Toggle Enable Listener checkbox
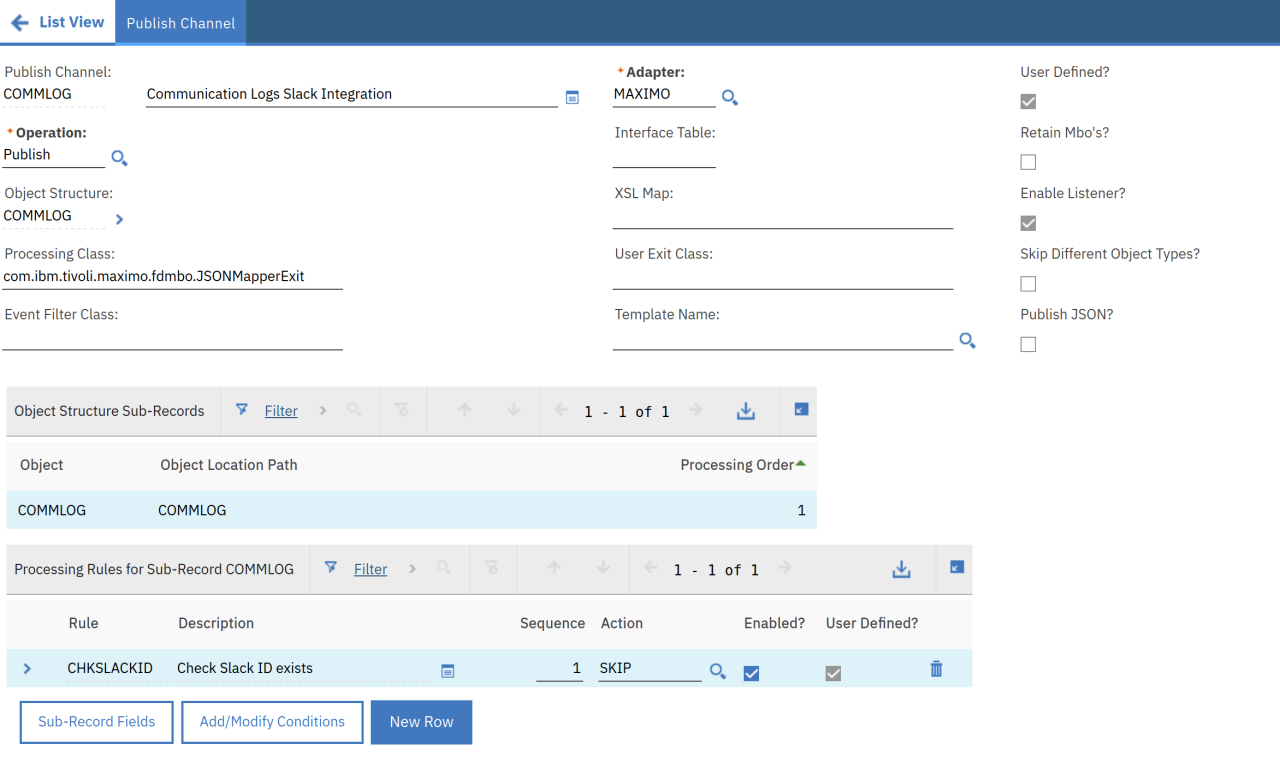The width and height of the screenshot is (1280, 774). (1028, 223)
